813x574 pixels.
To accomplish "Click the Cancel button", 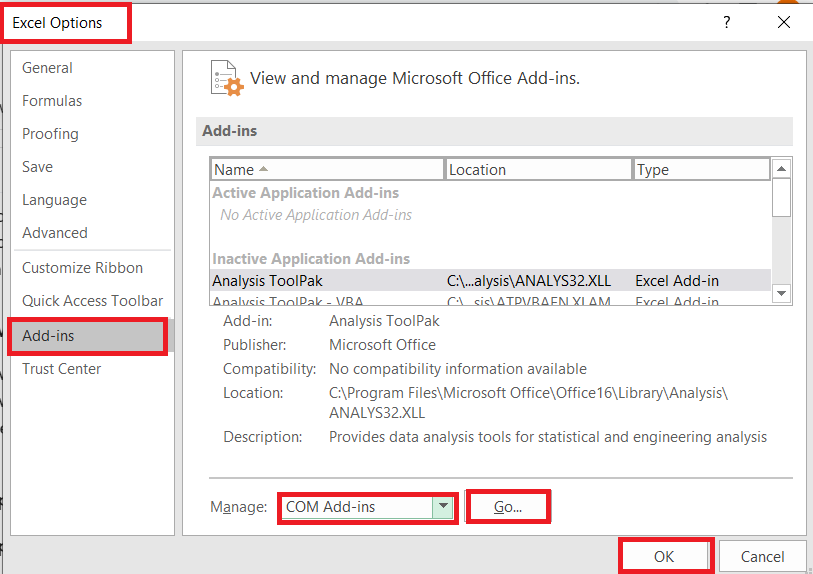I will (x=762, y=556).
